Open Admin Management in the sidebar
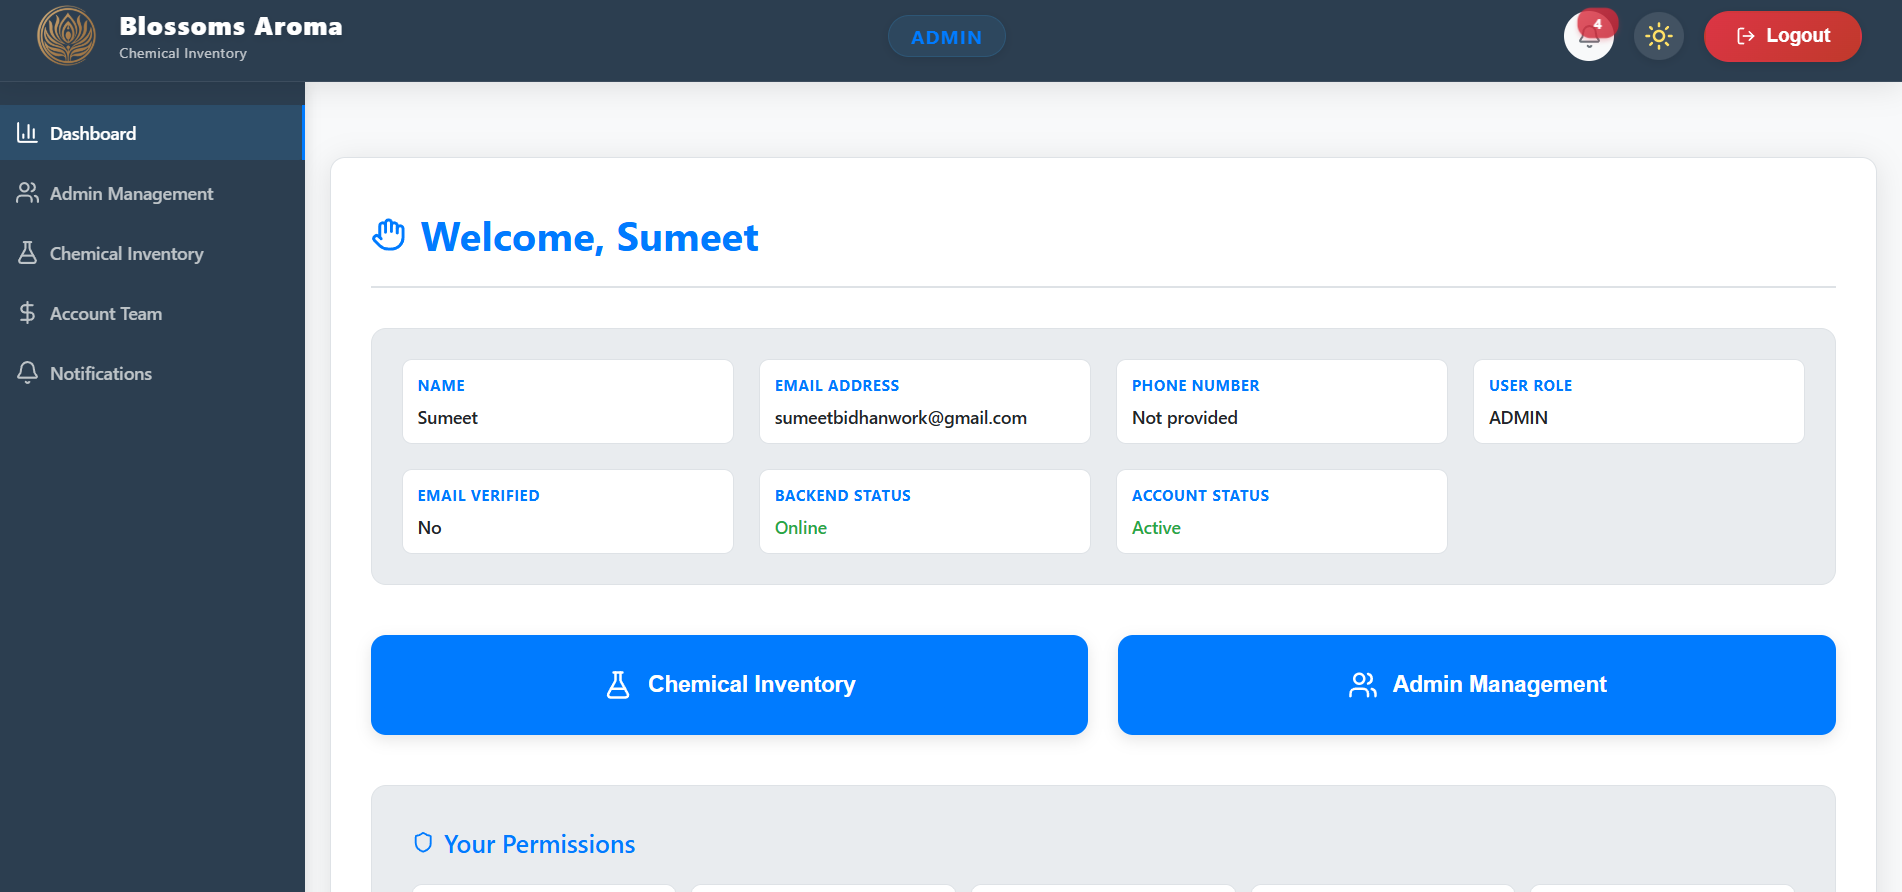Viewport: 1902px width, 892px height. [152, 193]
